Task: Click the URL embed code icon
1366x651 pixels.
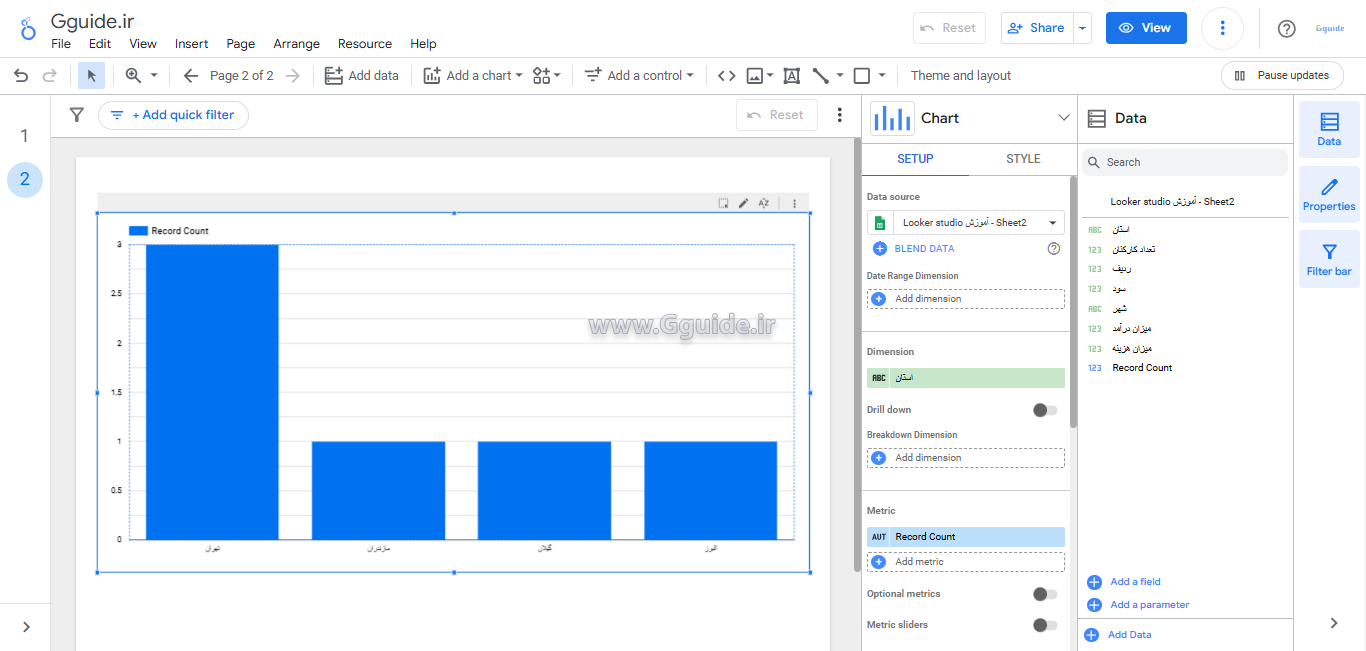Action: pyautogui.click(x=727, y=76)
